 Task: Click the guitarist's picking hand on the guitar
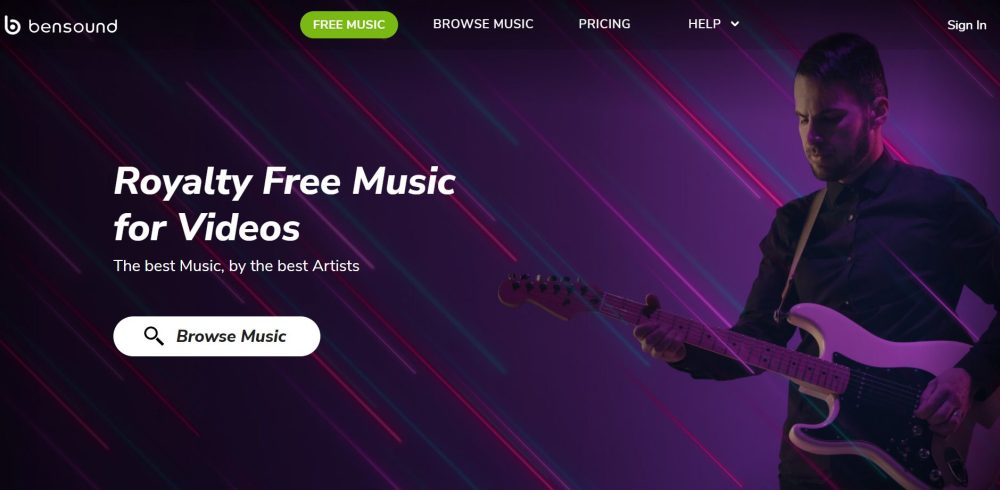point(946,401)
